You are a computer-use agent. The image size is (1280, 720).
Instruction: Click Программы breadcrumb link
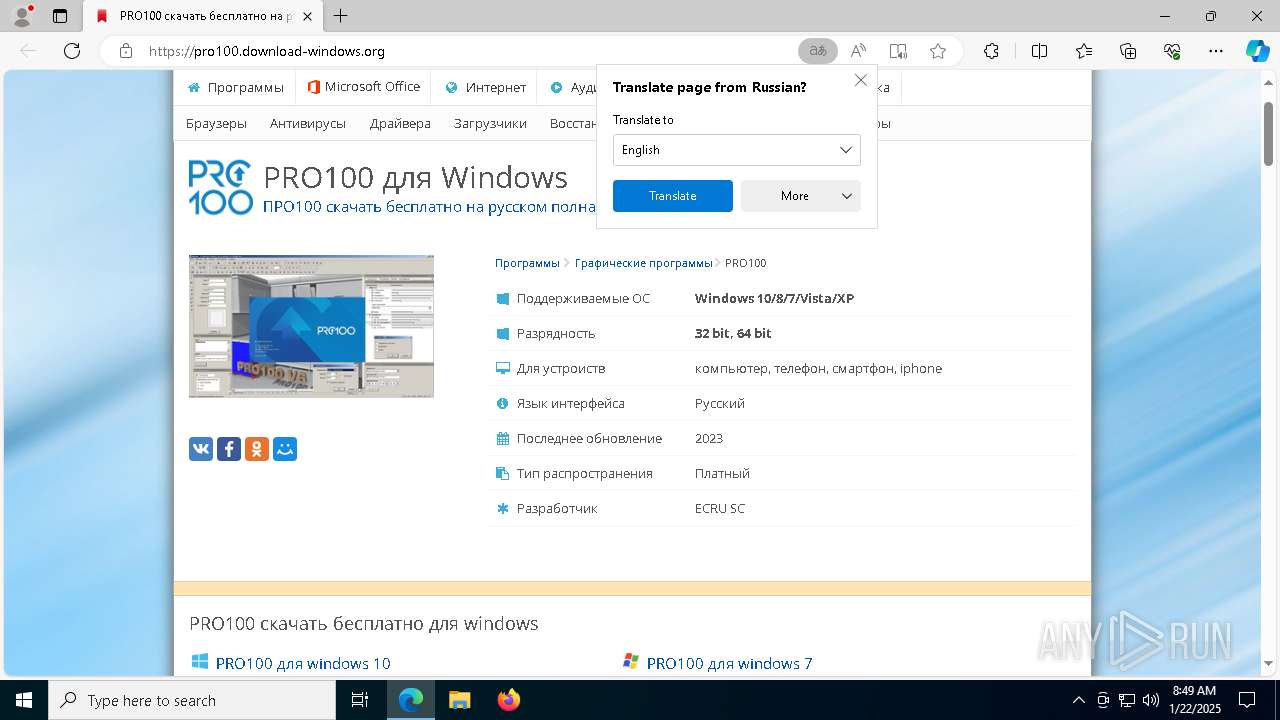pos(527,263)
